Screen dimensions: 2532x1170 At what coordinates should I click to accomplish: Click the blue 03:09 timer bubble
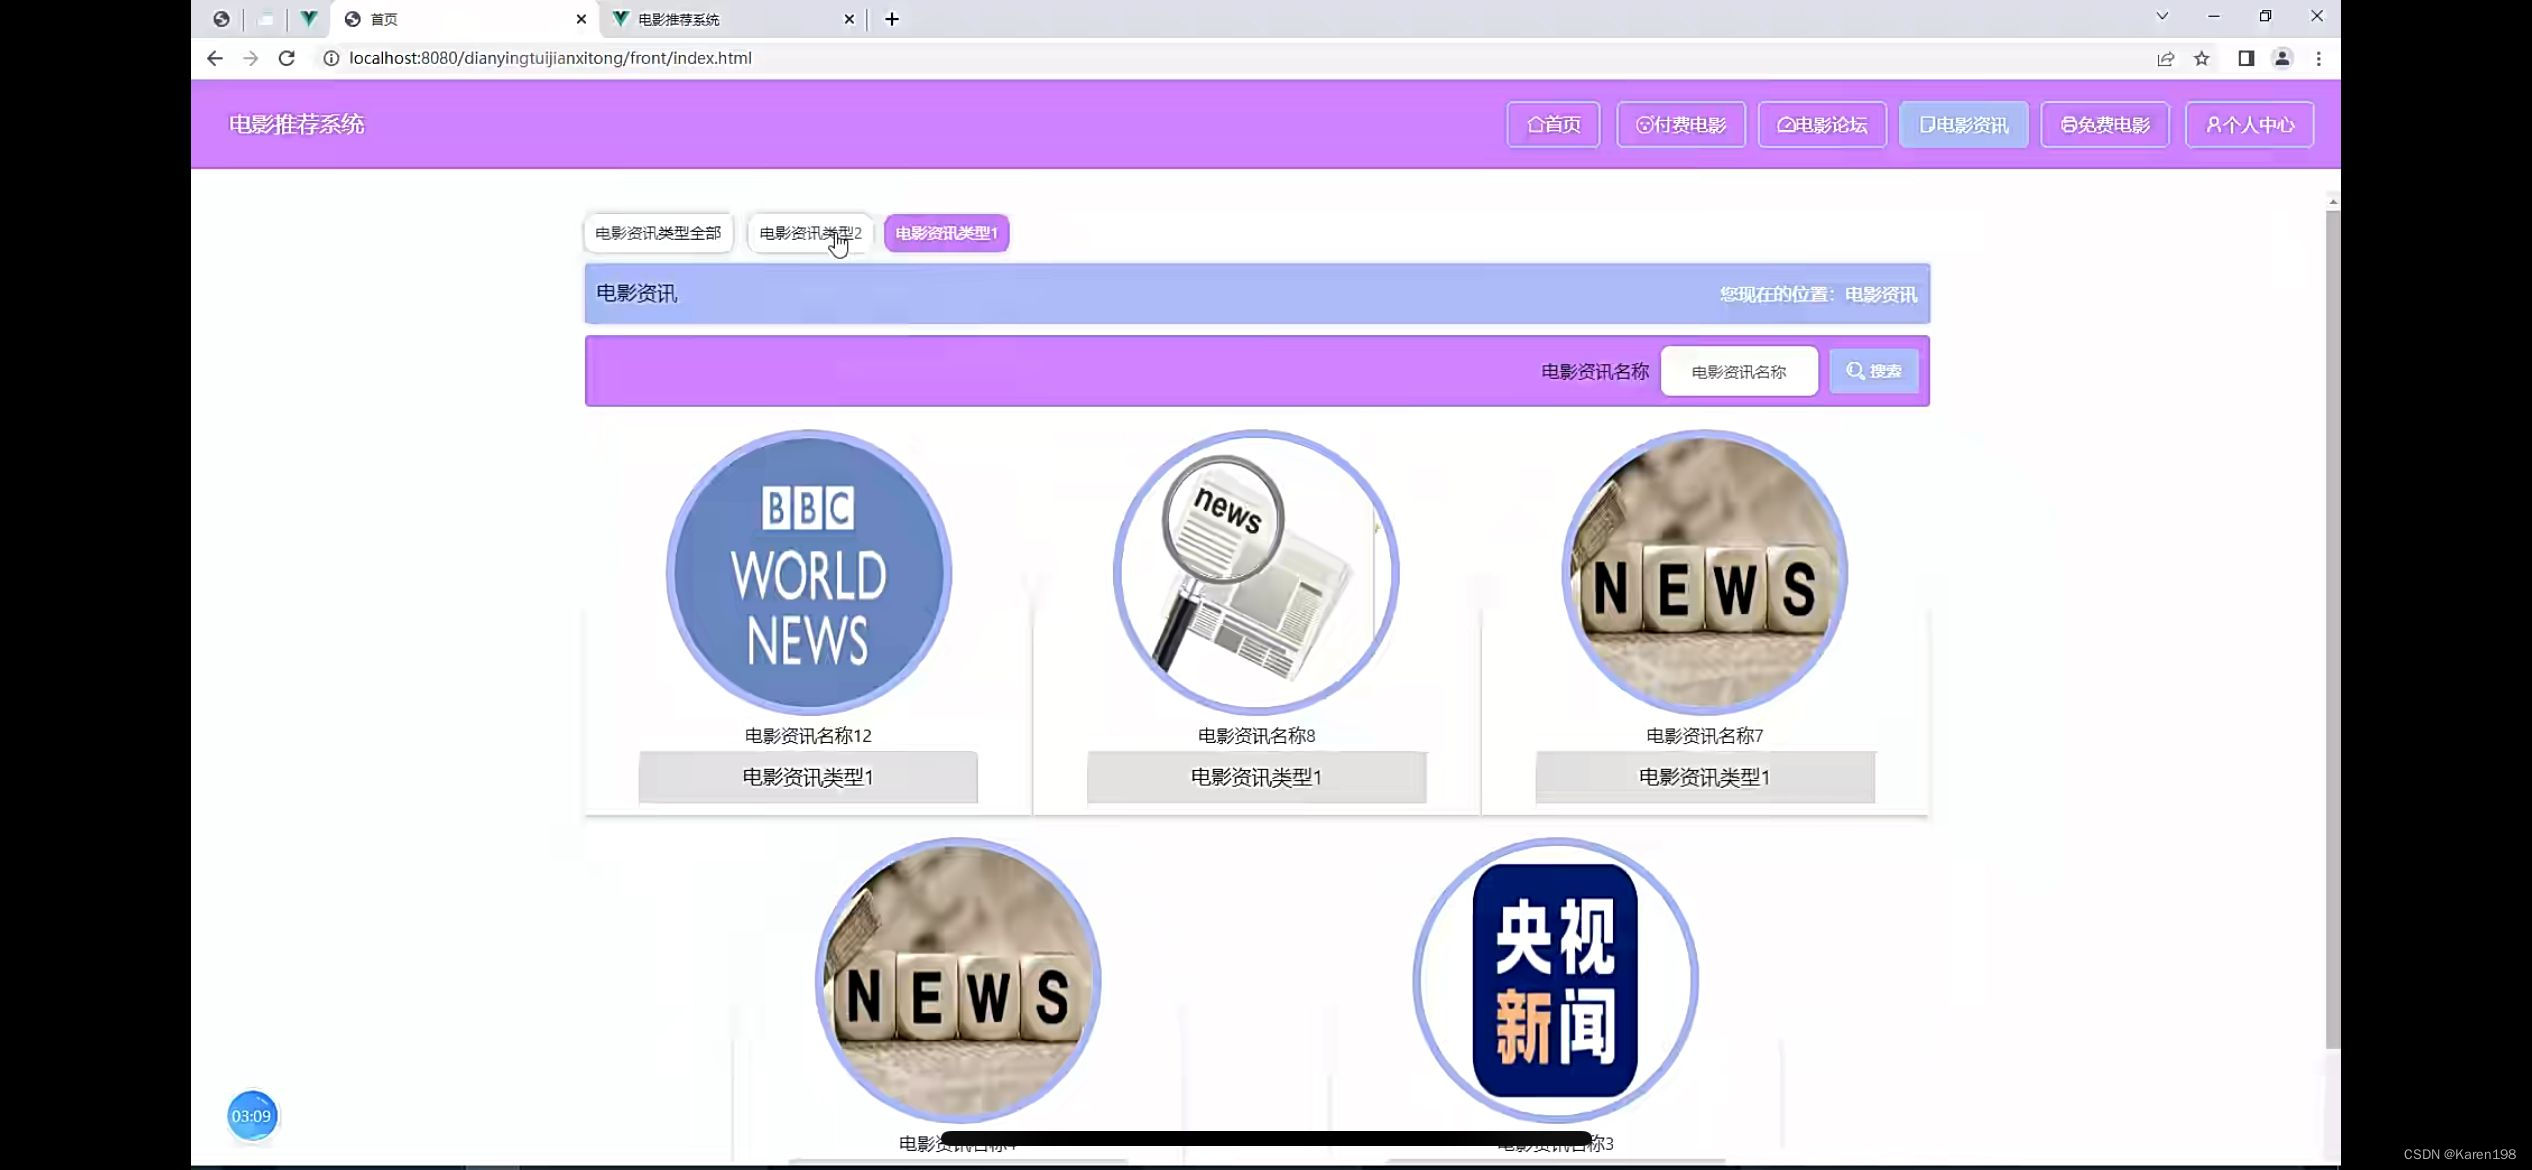251,1116
